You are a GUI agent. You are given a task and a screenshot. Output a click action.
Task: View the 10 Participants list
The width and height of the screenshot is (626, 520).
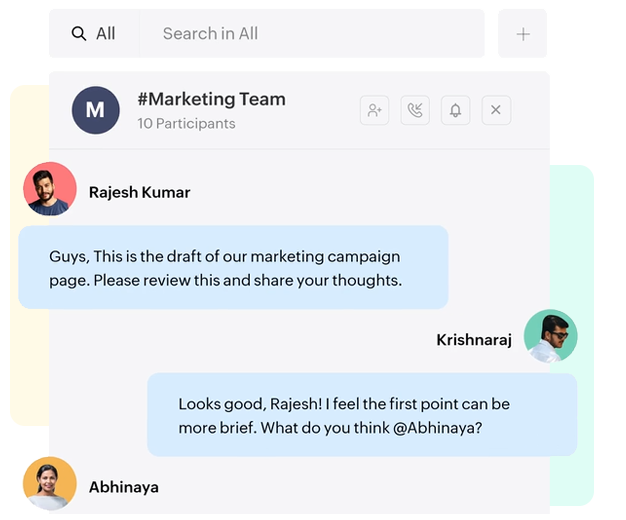[x=186, y=123]
